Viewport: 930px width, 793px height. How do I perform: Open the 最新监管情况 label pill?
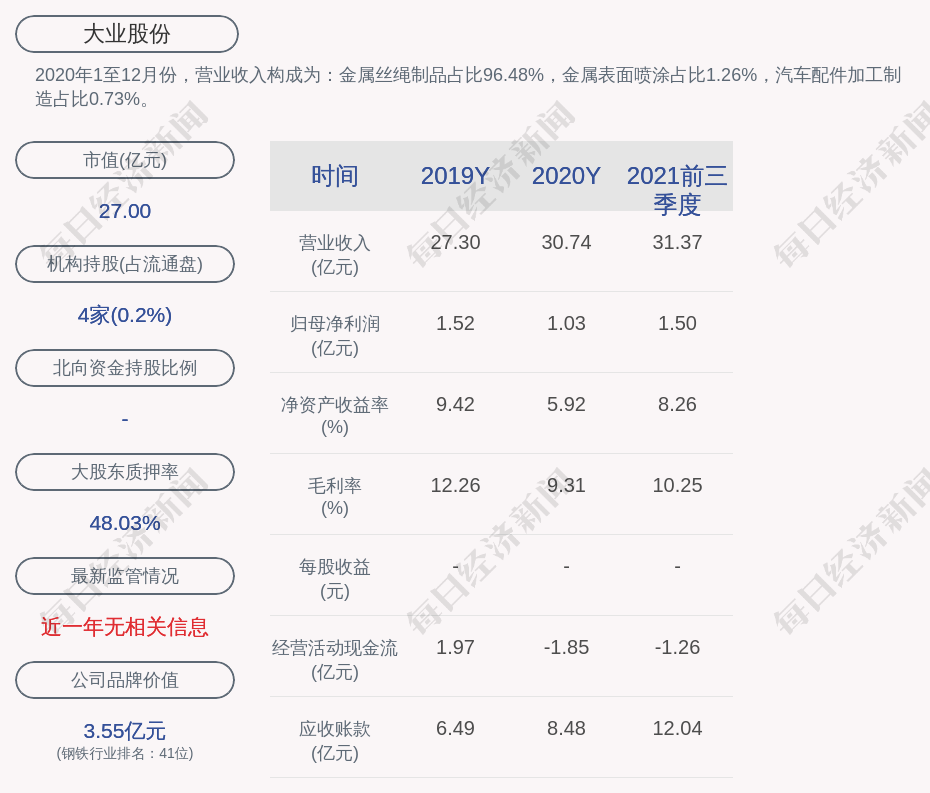click(125, 576)
